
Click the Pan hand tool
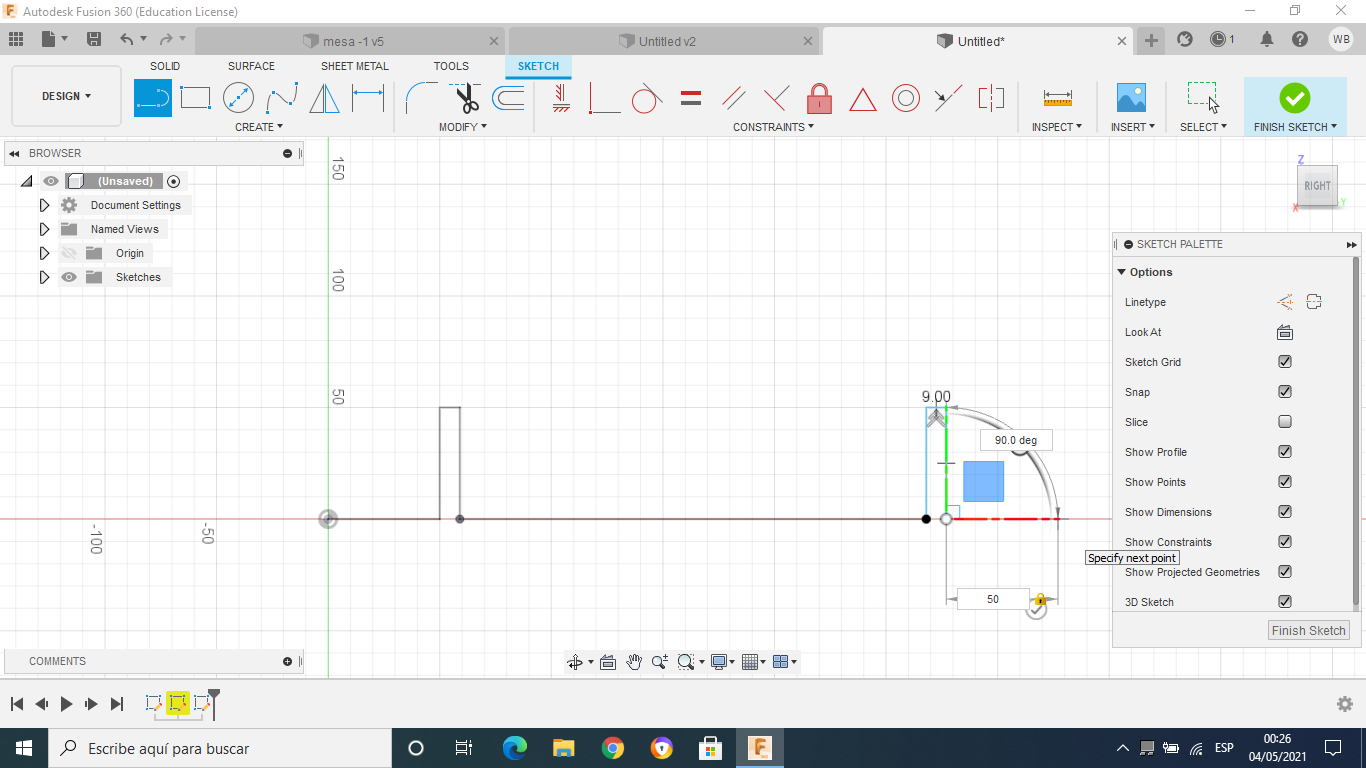[634, 661]
